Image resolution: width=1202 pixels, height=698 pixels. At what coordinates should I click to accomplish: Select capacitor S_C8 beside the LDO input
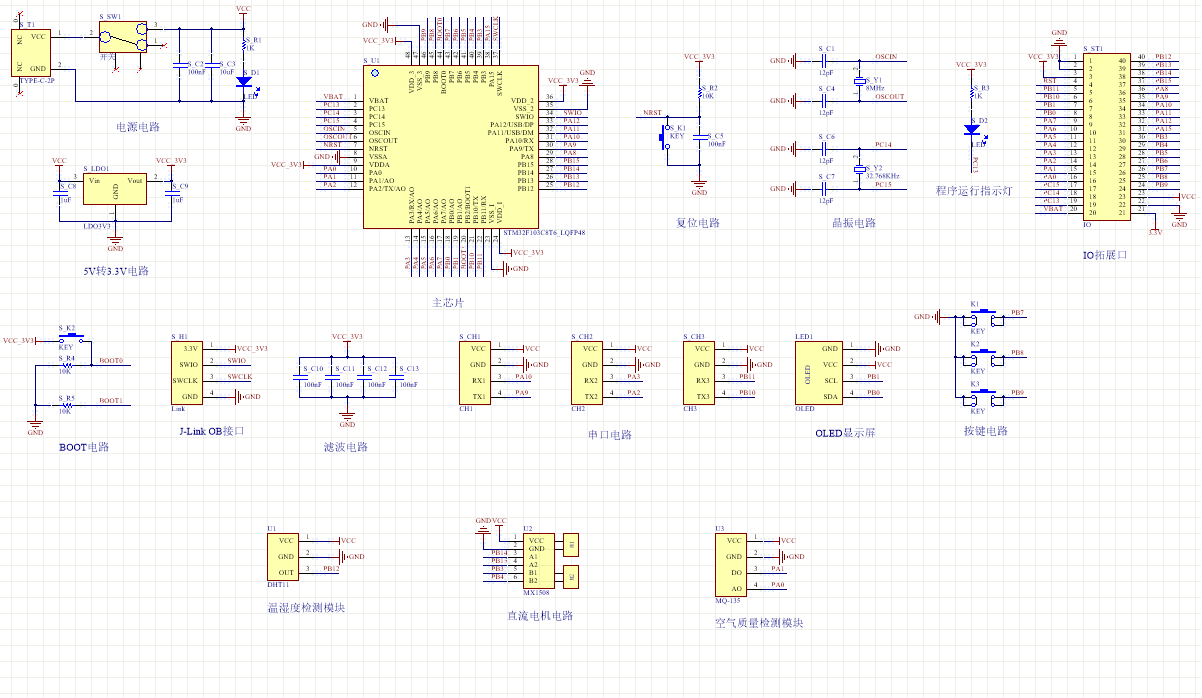pyautogui.click(x=59, y=193)
